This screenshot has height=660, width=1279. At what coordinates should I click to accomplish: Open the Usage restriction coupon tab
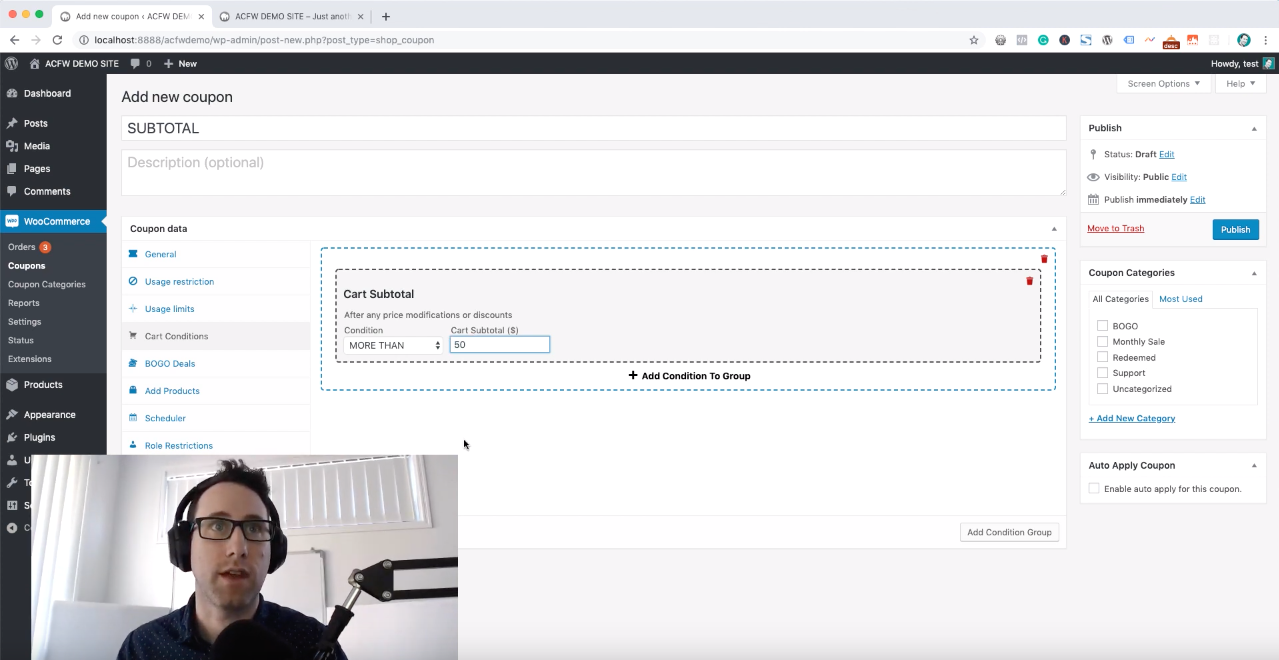tap(179, 282)
